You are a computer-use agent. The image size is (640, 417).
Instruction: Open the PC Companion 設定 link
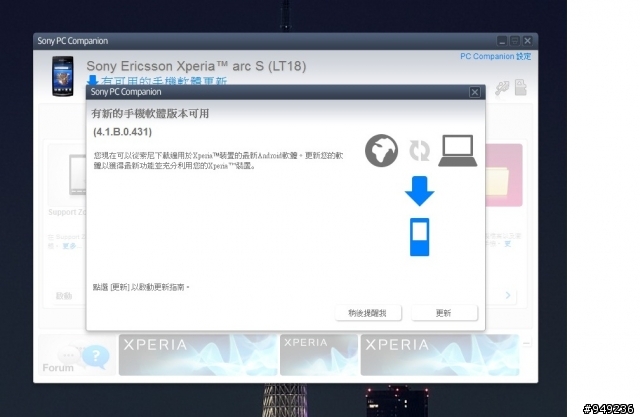pyautogui.click(x=496, y=56)
